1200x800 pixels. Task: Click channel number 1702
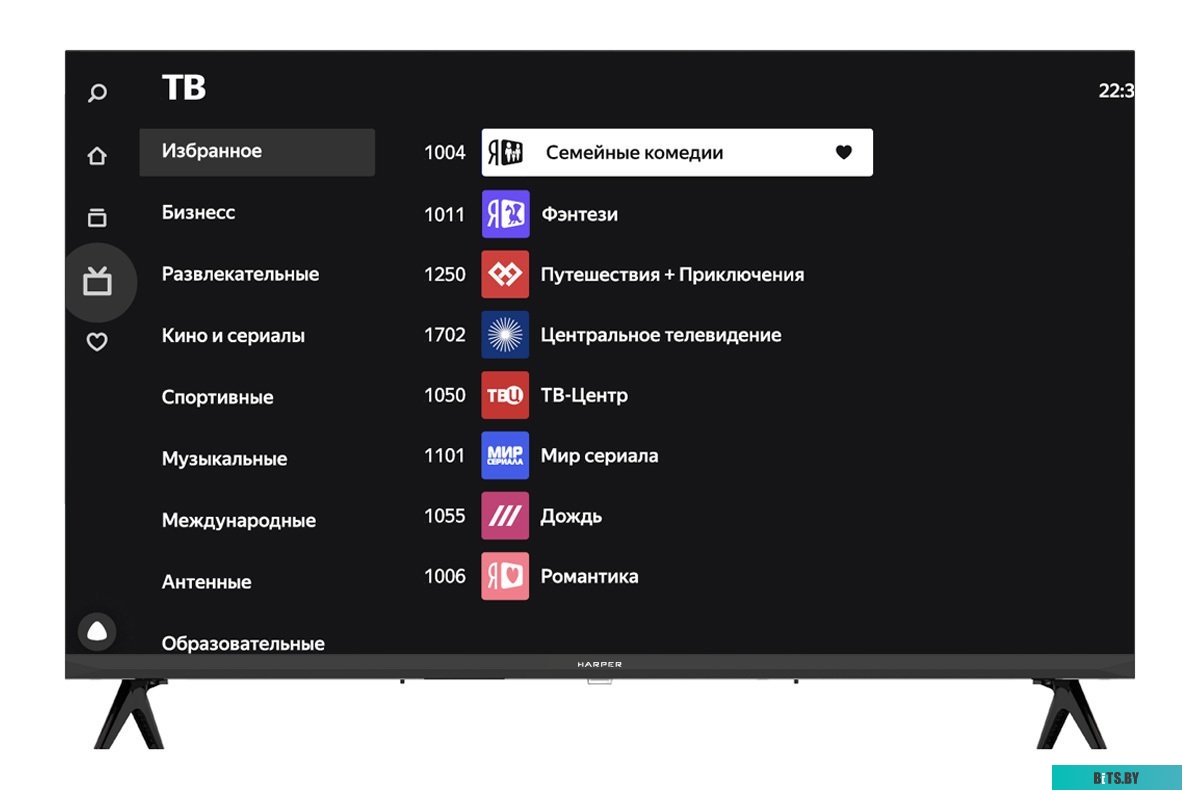click(x=445, y=335)
